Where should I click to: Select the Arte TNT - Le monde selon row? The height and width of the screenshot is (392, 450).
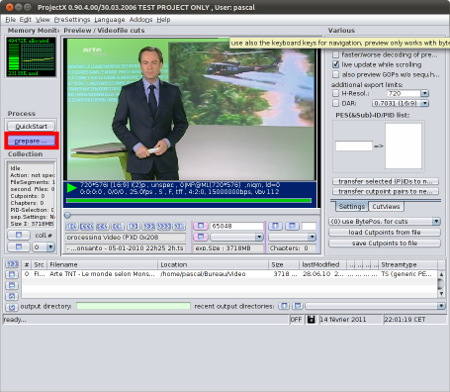pyautogui.click(x=229, y=274)
